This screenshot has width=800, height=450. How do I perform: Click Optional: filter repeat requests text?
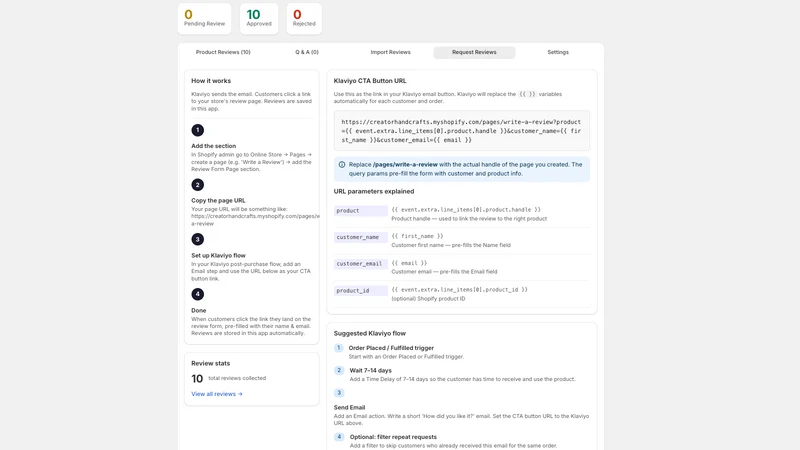pyautogui.click(x=393, y=437)
